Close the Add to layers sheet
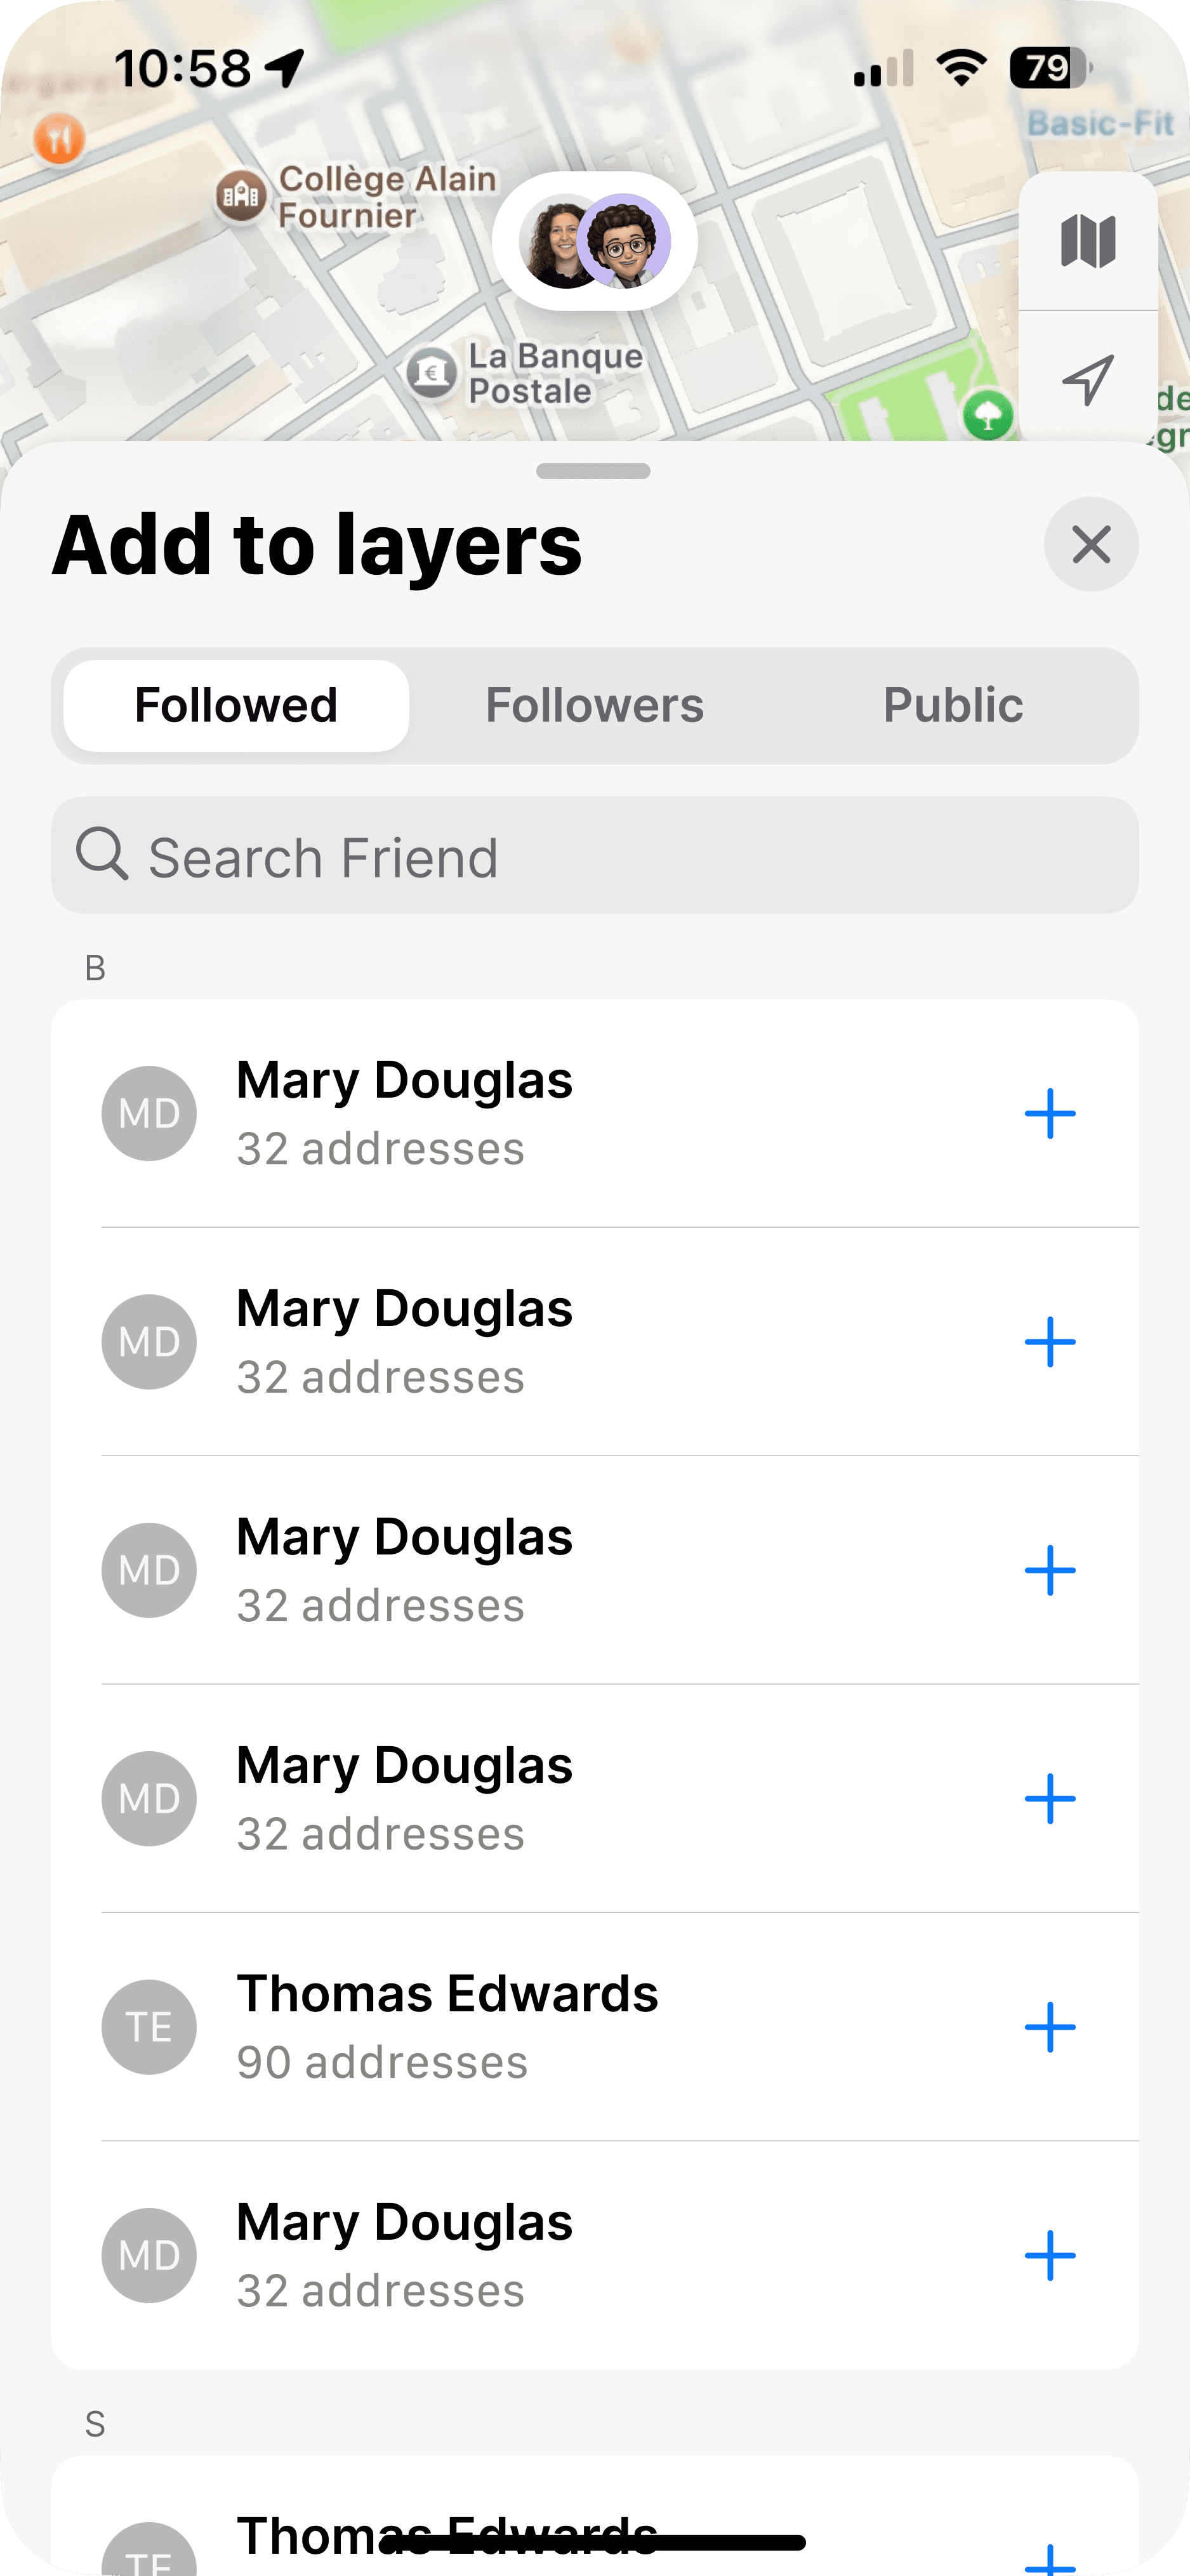 click(1091, 545)
